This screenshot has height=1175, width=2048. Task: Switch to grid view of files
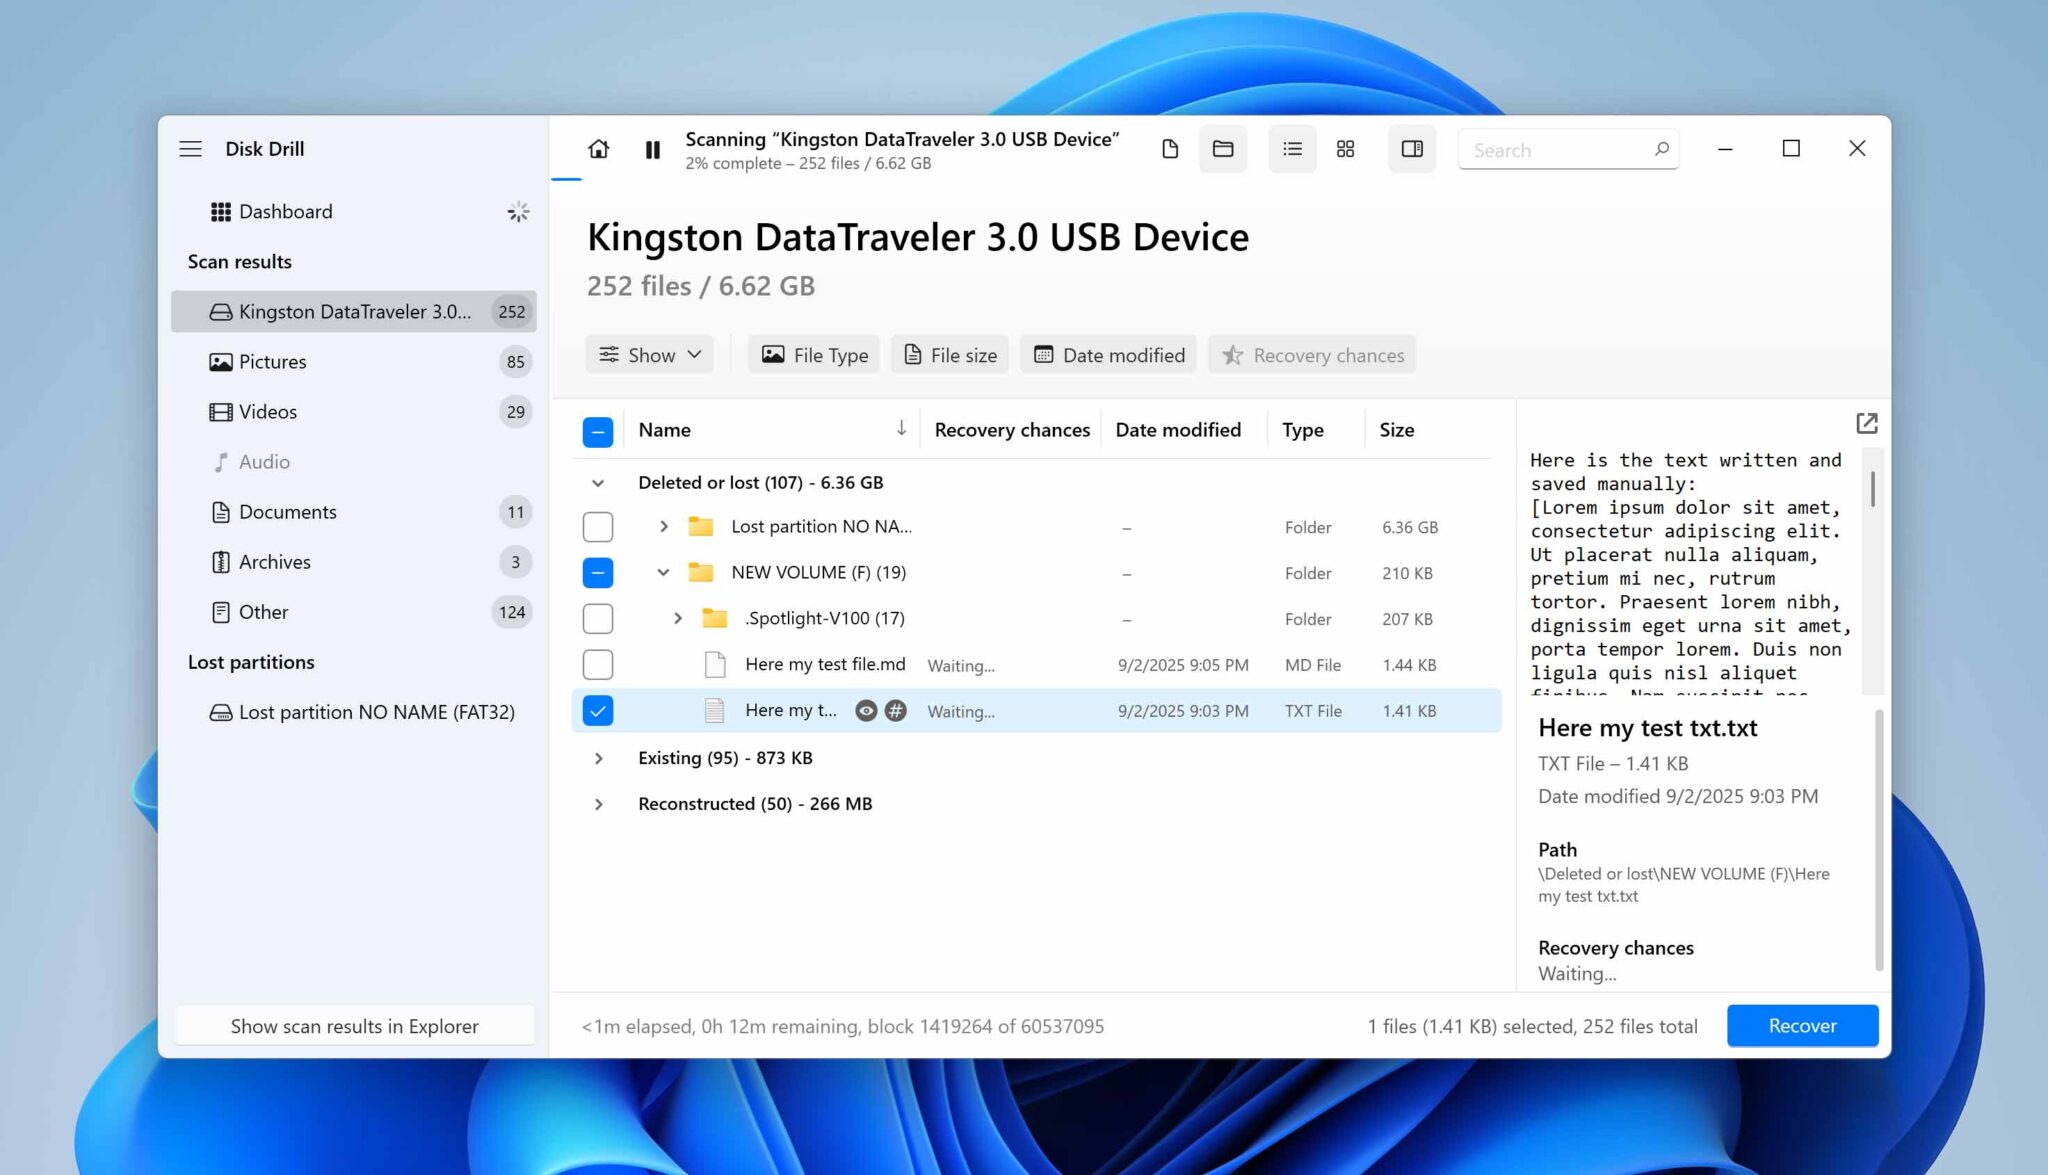1344,148
